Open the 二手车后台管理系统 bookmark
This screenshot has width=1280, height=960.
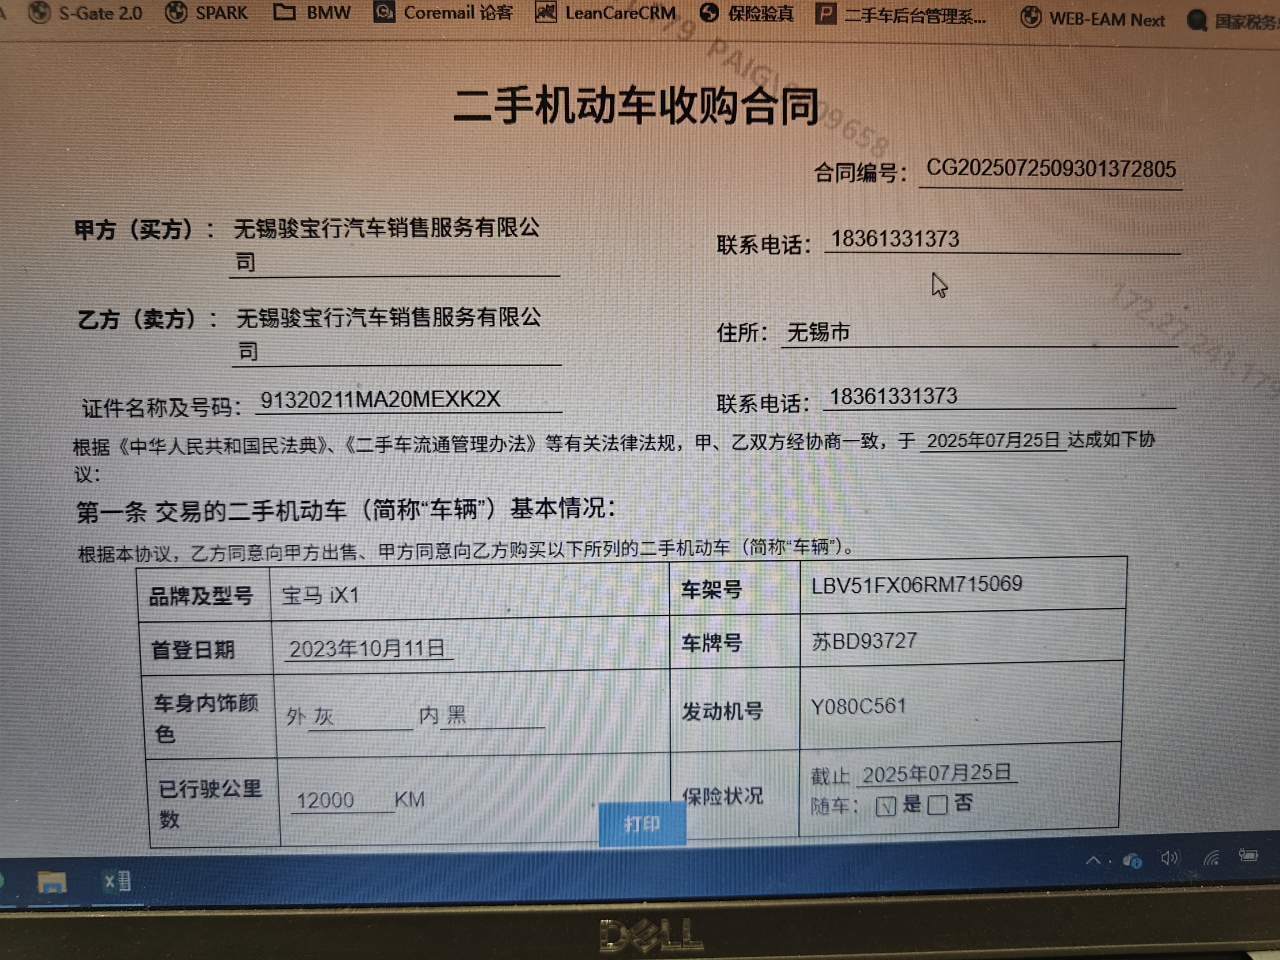tap(901, 15)
